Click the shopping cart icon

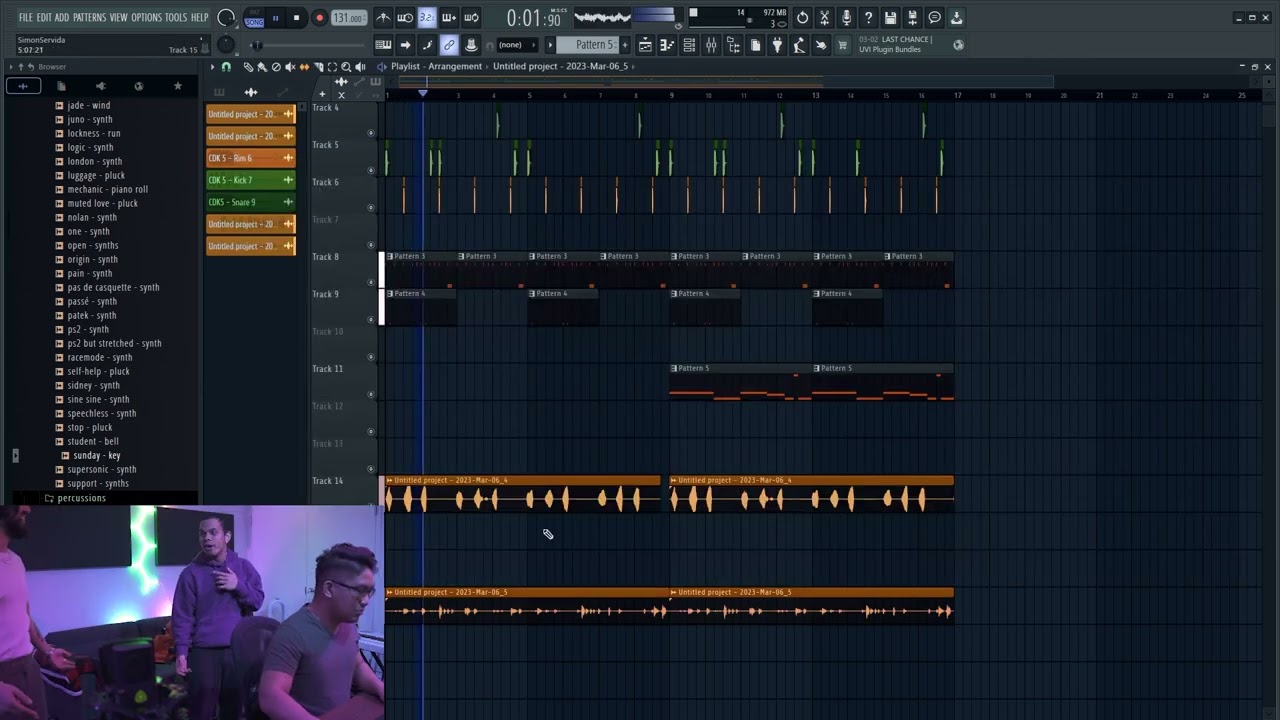pos(842,45)
